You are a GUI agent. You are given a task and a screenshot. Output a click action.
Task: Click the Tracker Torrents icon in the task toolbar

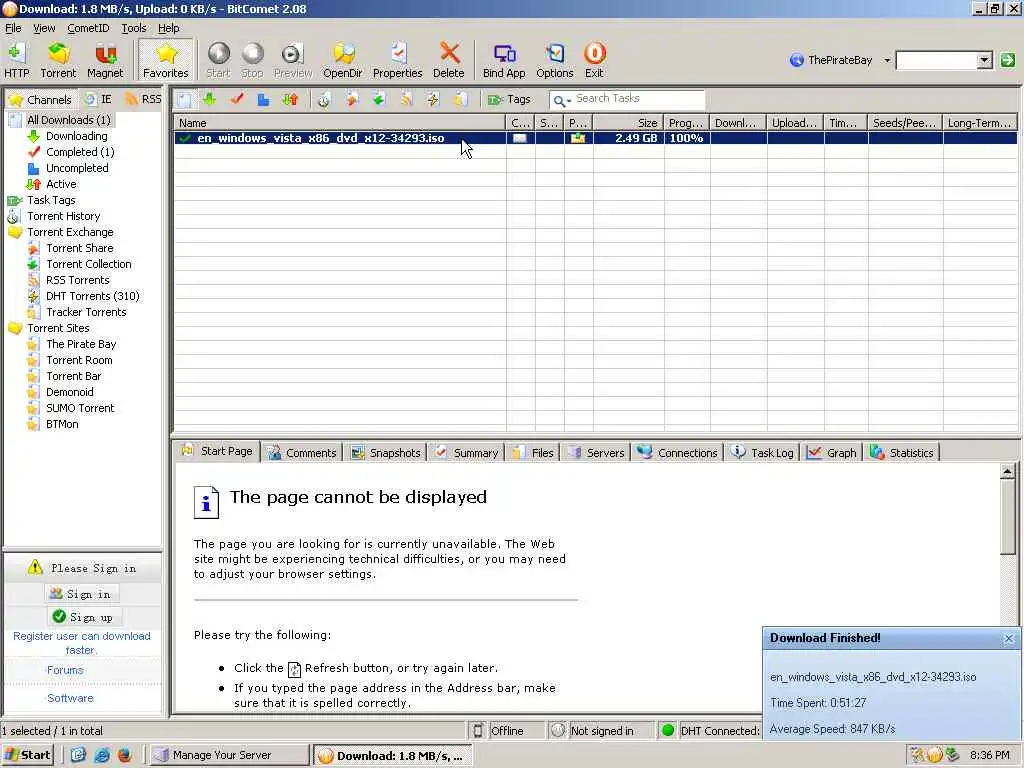click(460, 99)
